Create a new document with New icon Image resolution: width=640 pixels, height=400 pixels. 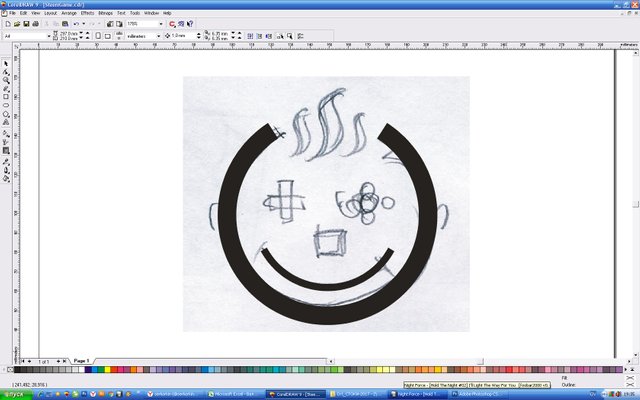[8, 24]
